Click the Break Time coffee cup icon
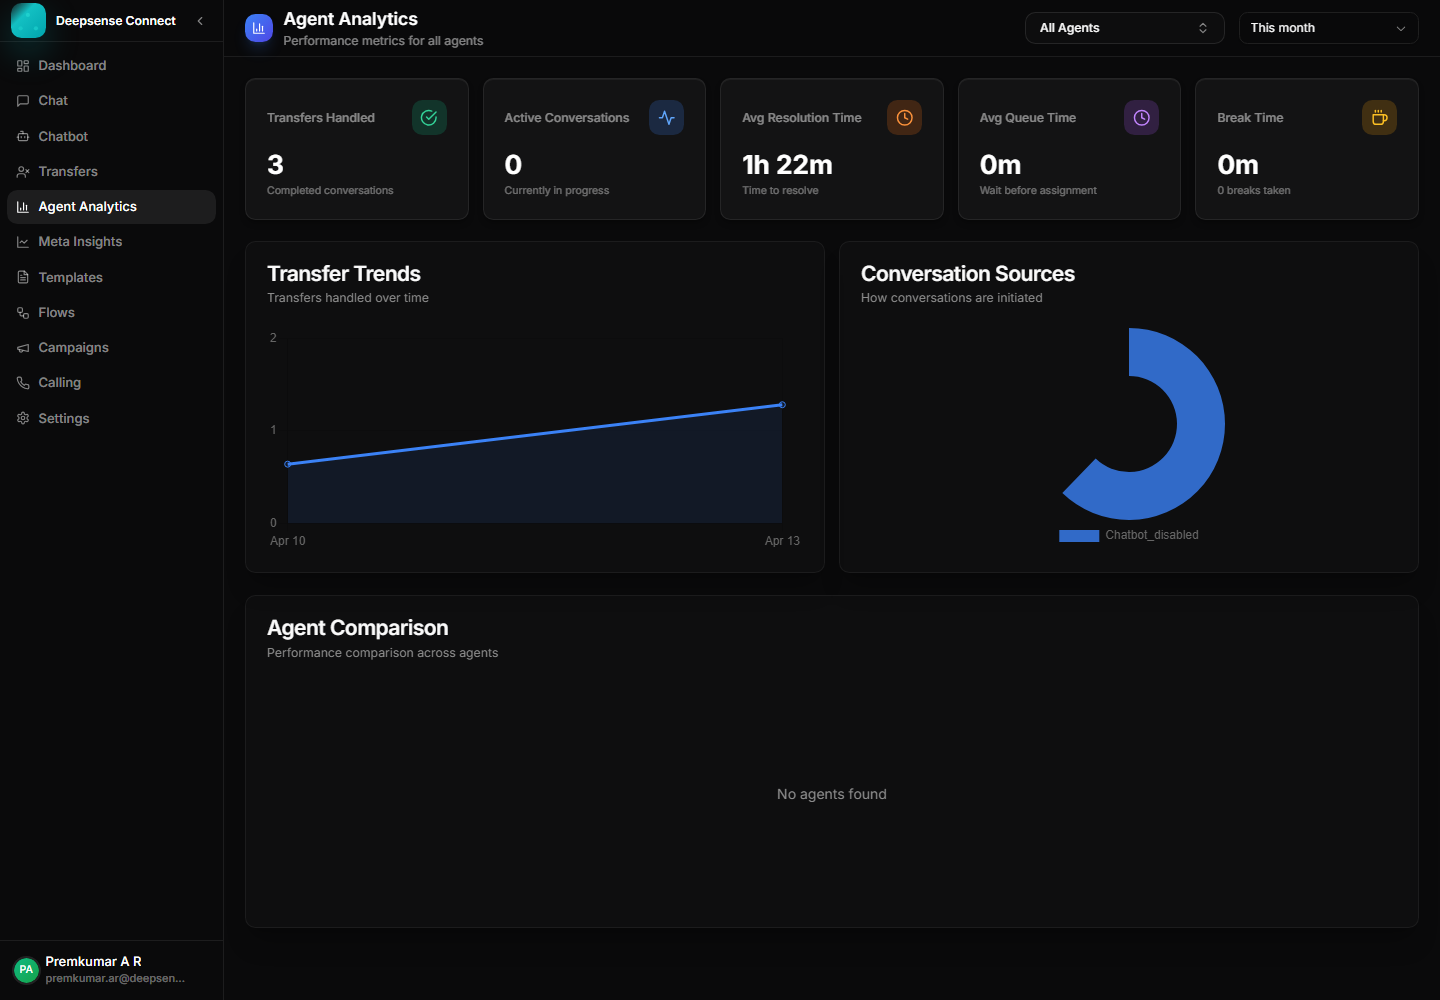This screenshot has height=1000, width=1440. tap(1379, 117)
